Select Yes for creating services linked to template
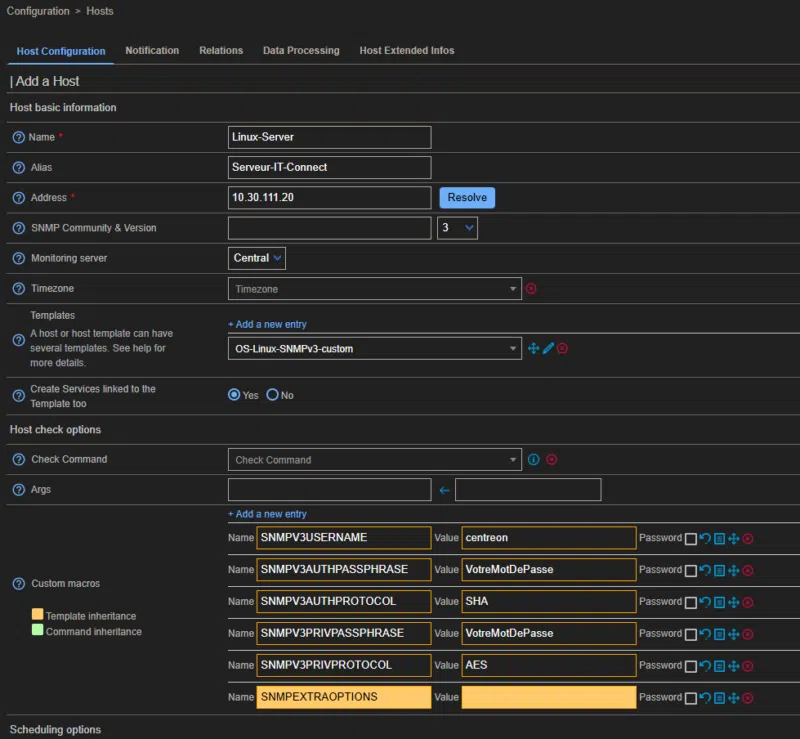This screenshot has width=800, height=739. tap(234, 395)
